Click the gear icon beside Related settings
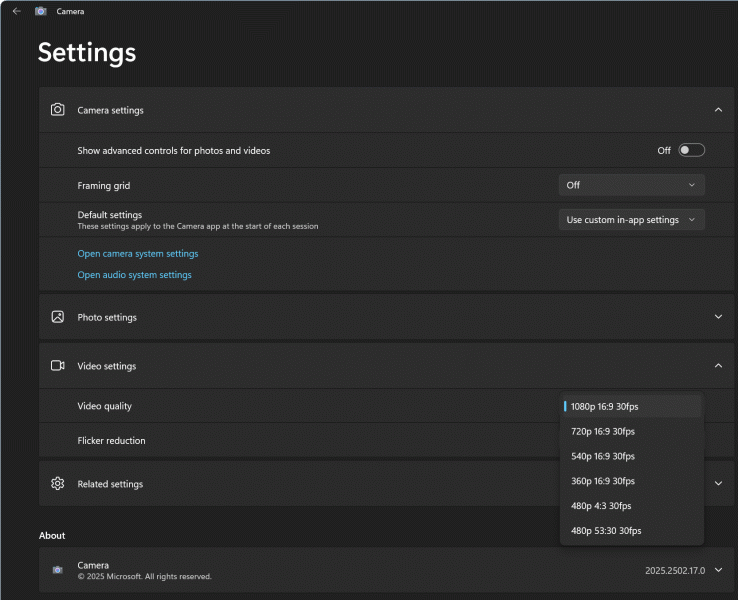Screen dimensions: 738x600 pos(58,484)
